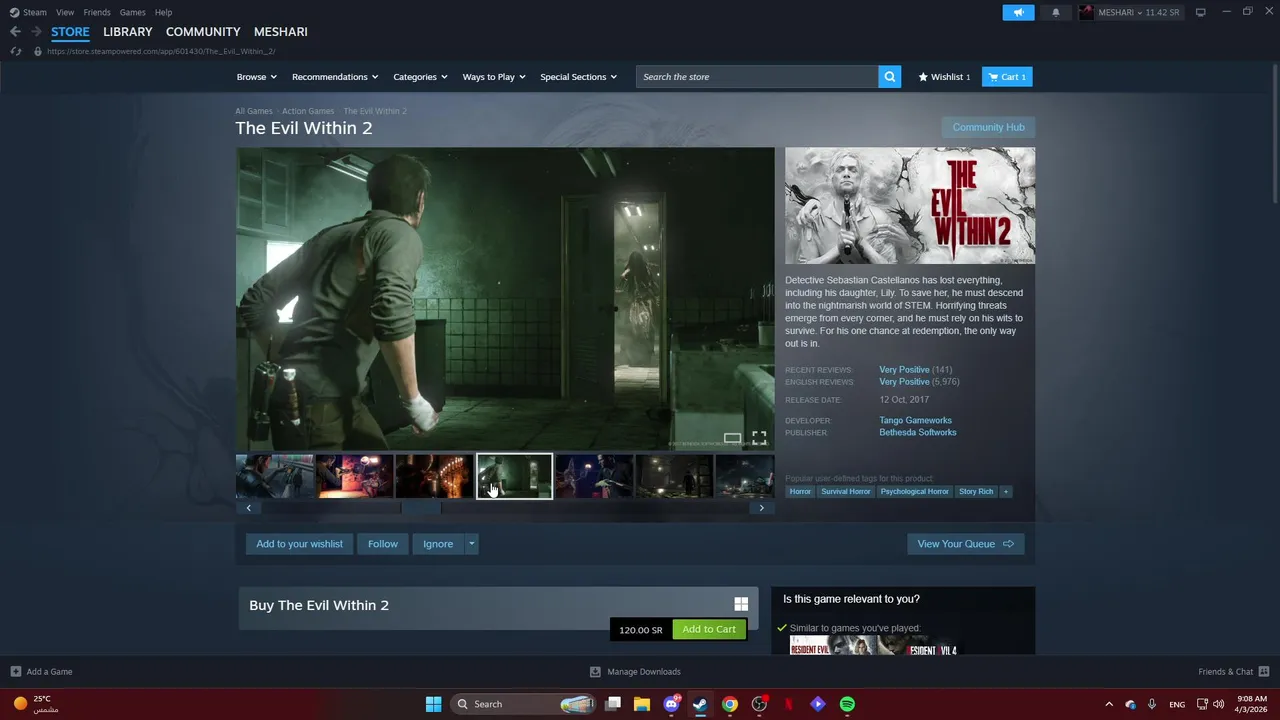The image size is (1280, 720).
Task: Switch to the STORE tab
Action: pyautogui.click(x=70, y=32)
